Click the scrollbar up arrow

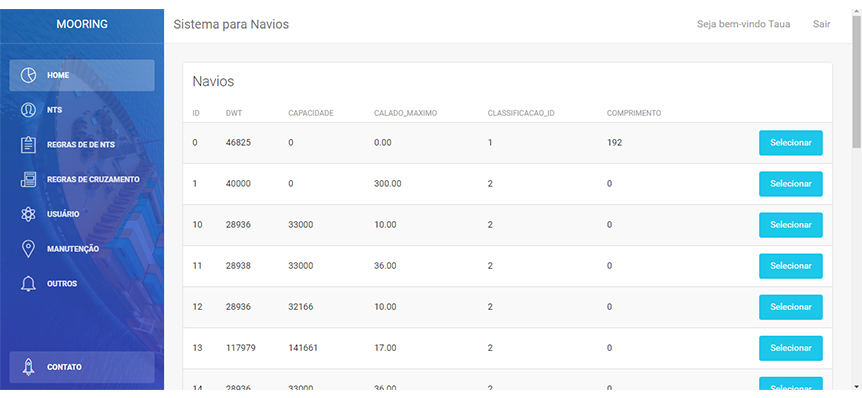[x=857, y=13]
